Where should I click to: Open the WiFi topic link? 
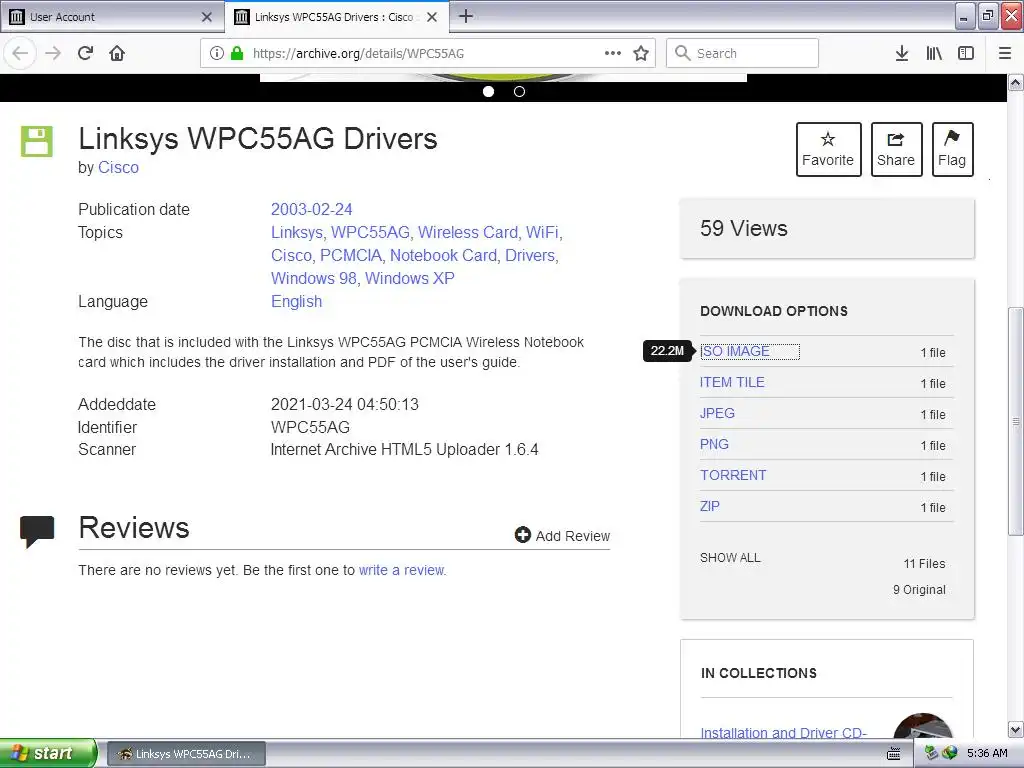542,232
